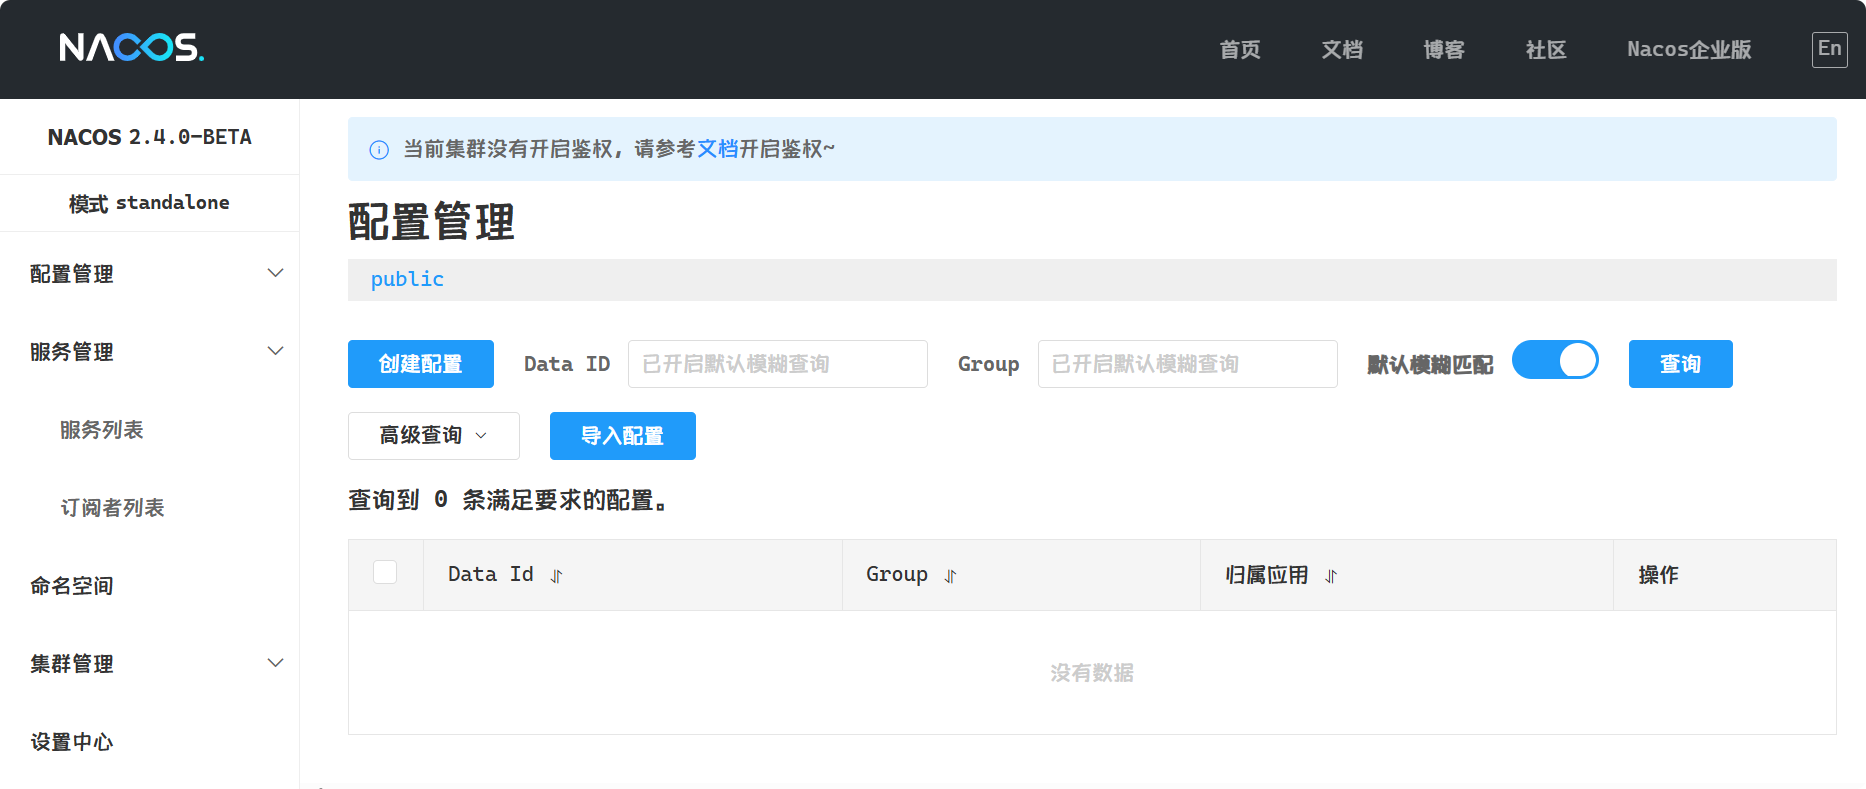
Task: Switch language with the En button
Action: (x=1829, y=49)
